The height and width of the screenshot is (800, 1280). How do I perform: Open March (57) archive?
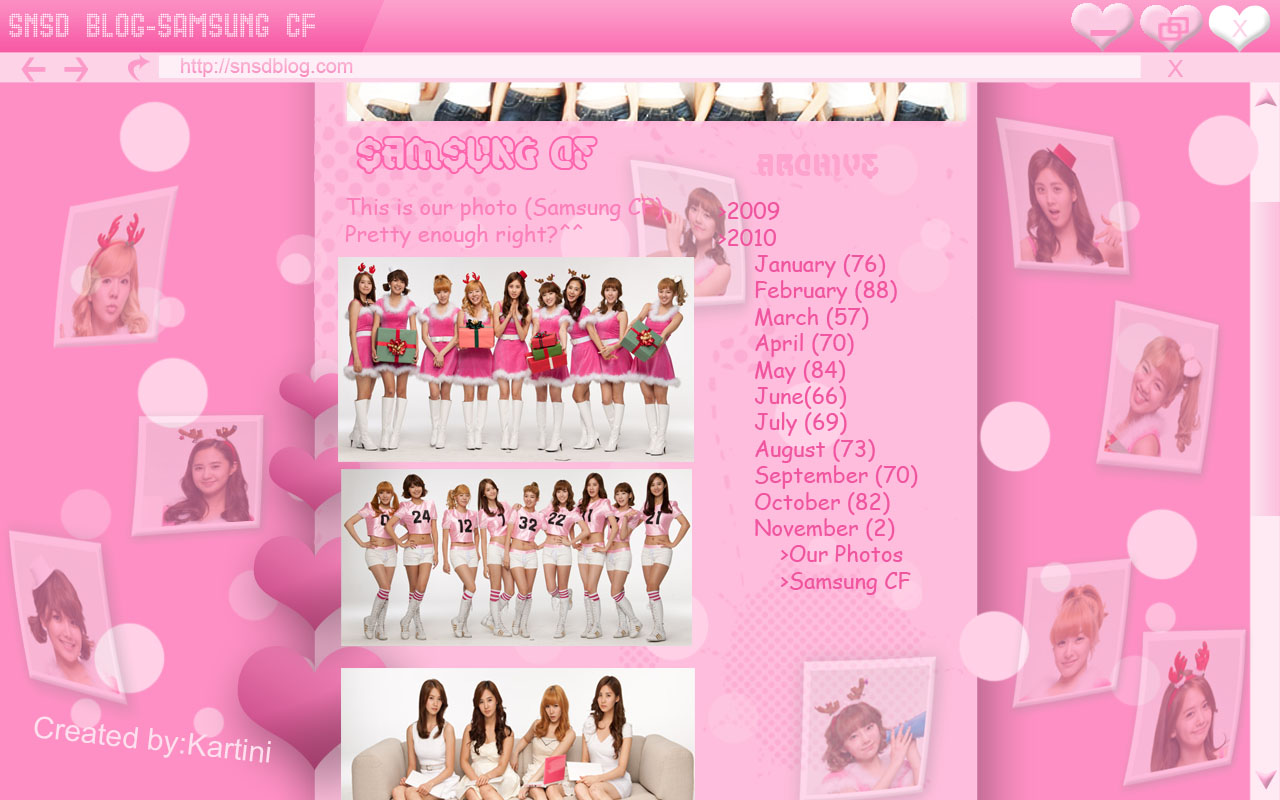(811, 317)
